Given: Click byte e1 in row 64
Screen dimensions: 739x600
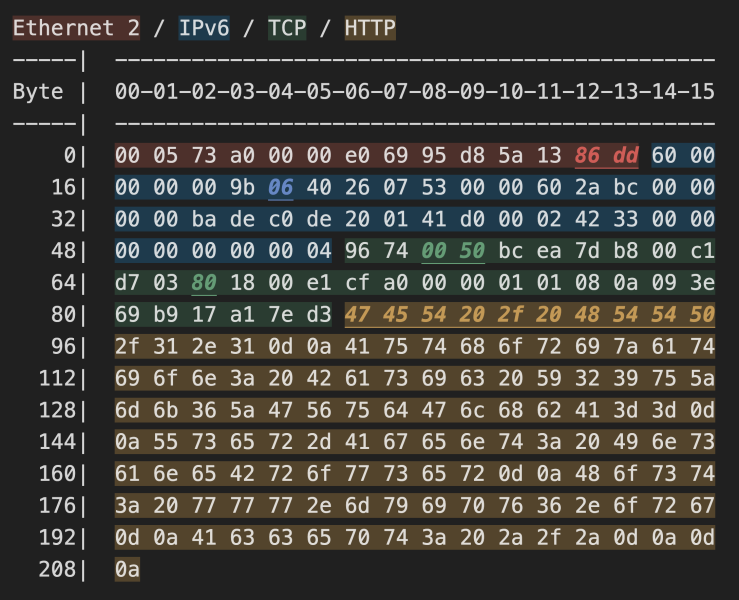Looking at the screenshot, I should 319,283.
